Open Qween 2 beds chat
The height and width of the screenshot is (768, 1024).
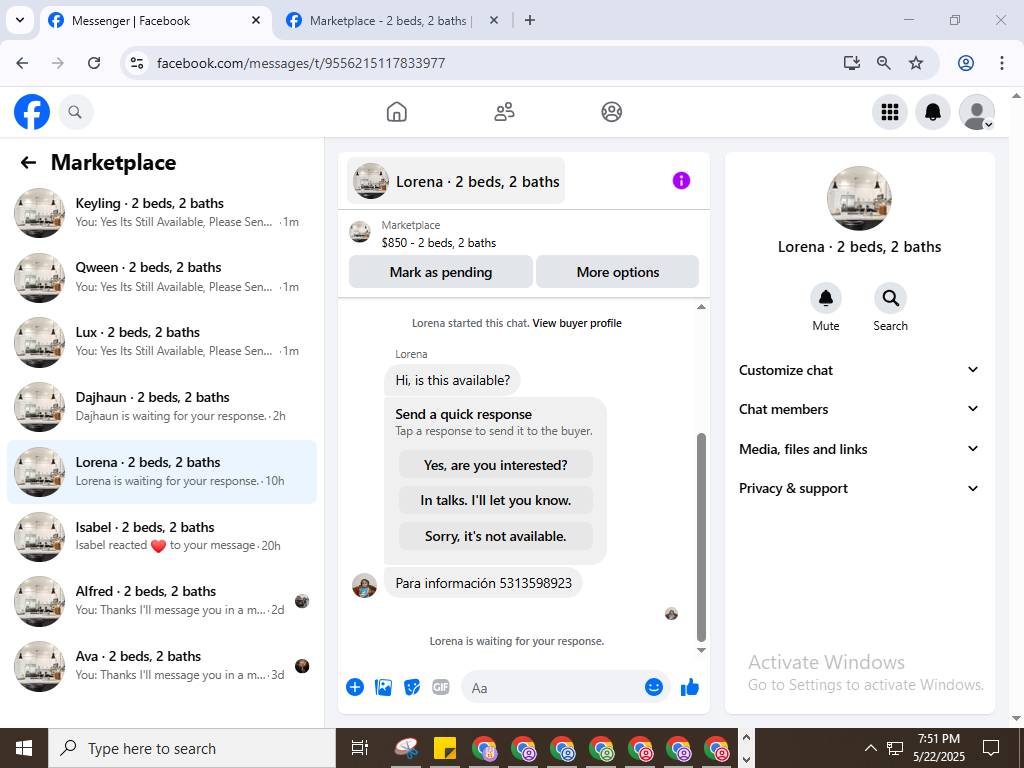[x=162, y=278]
